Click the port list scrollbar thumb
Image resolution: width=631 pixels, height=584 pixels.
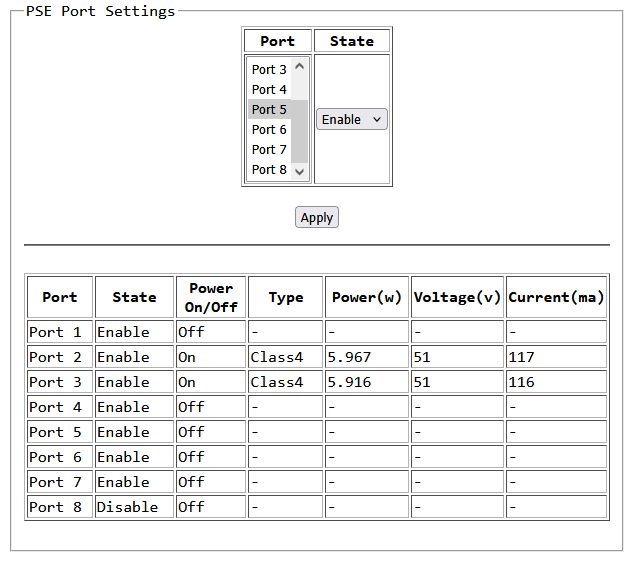[x=299, y=131]
